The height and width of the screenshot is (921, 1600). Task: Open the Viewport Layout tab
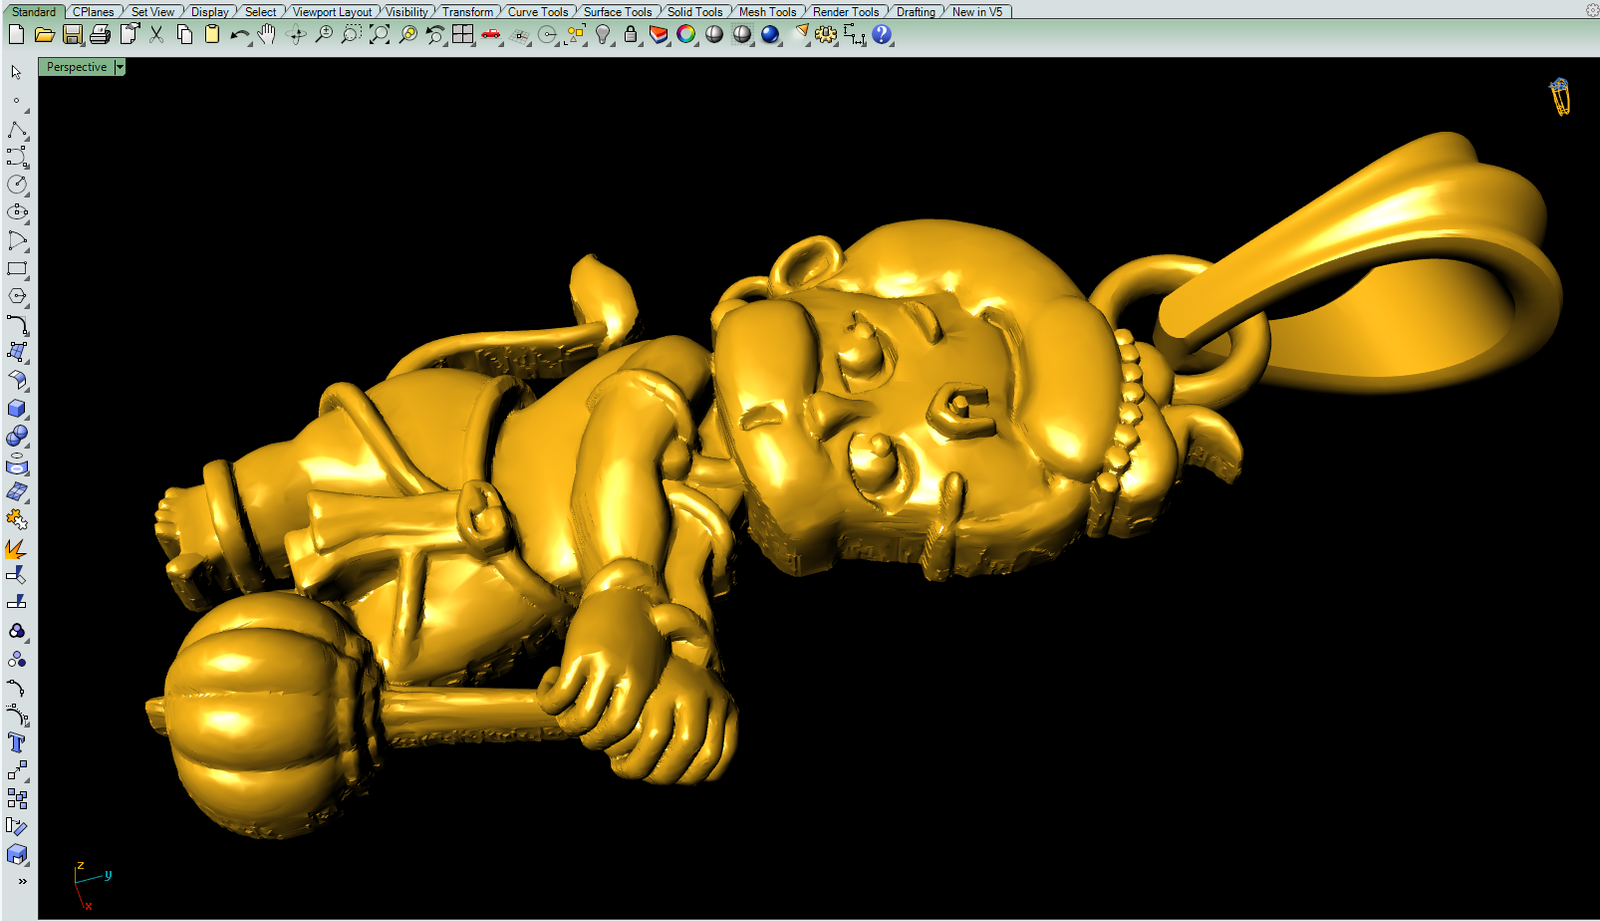pos(332,12)
